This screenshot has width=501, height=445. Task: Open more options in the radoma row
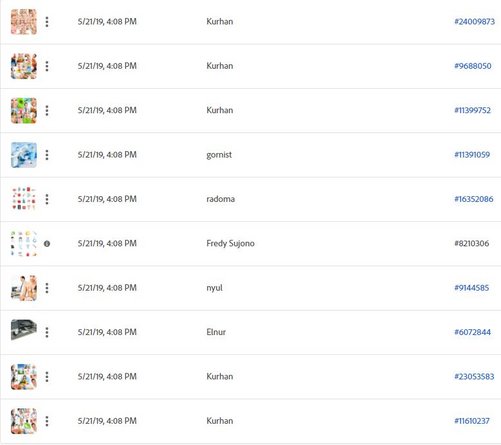pyautogui.click(x=47, y=199)
